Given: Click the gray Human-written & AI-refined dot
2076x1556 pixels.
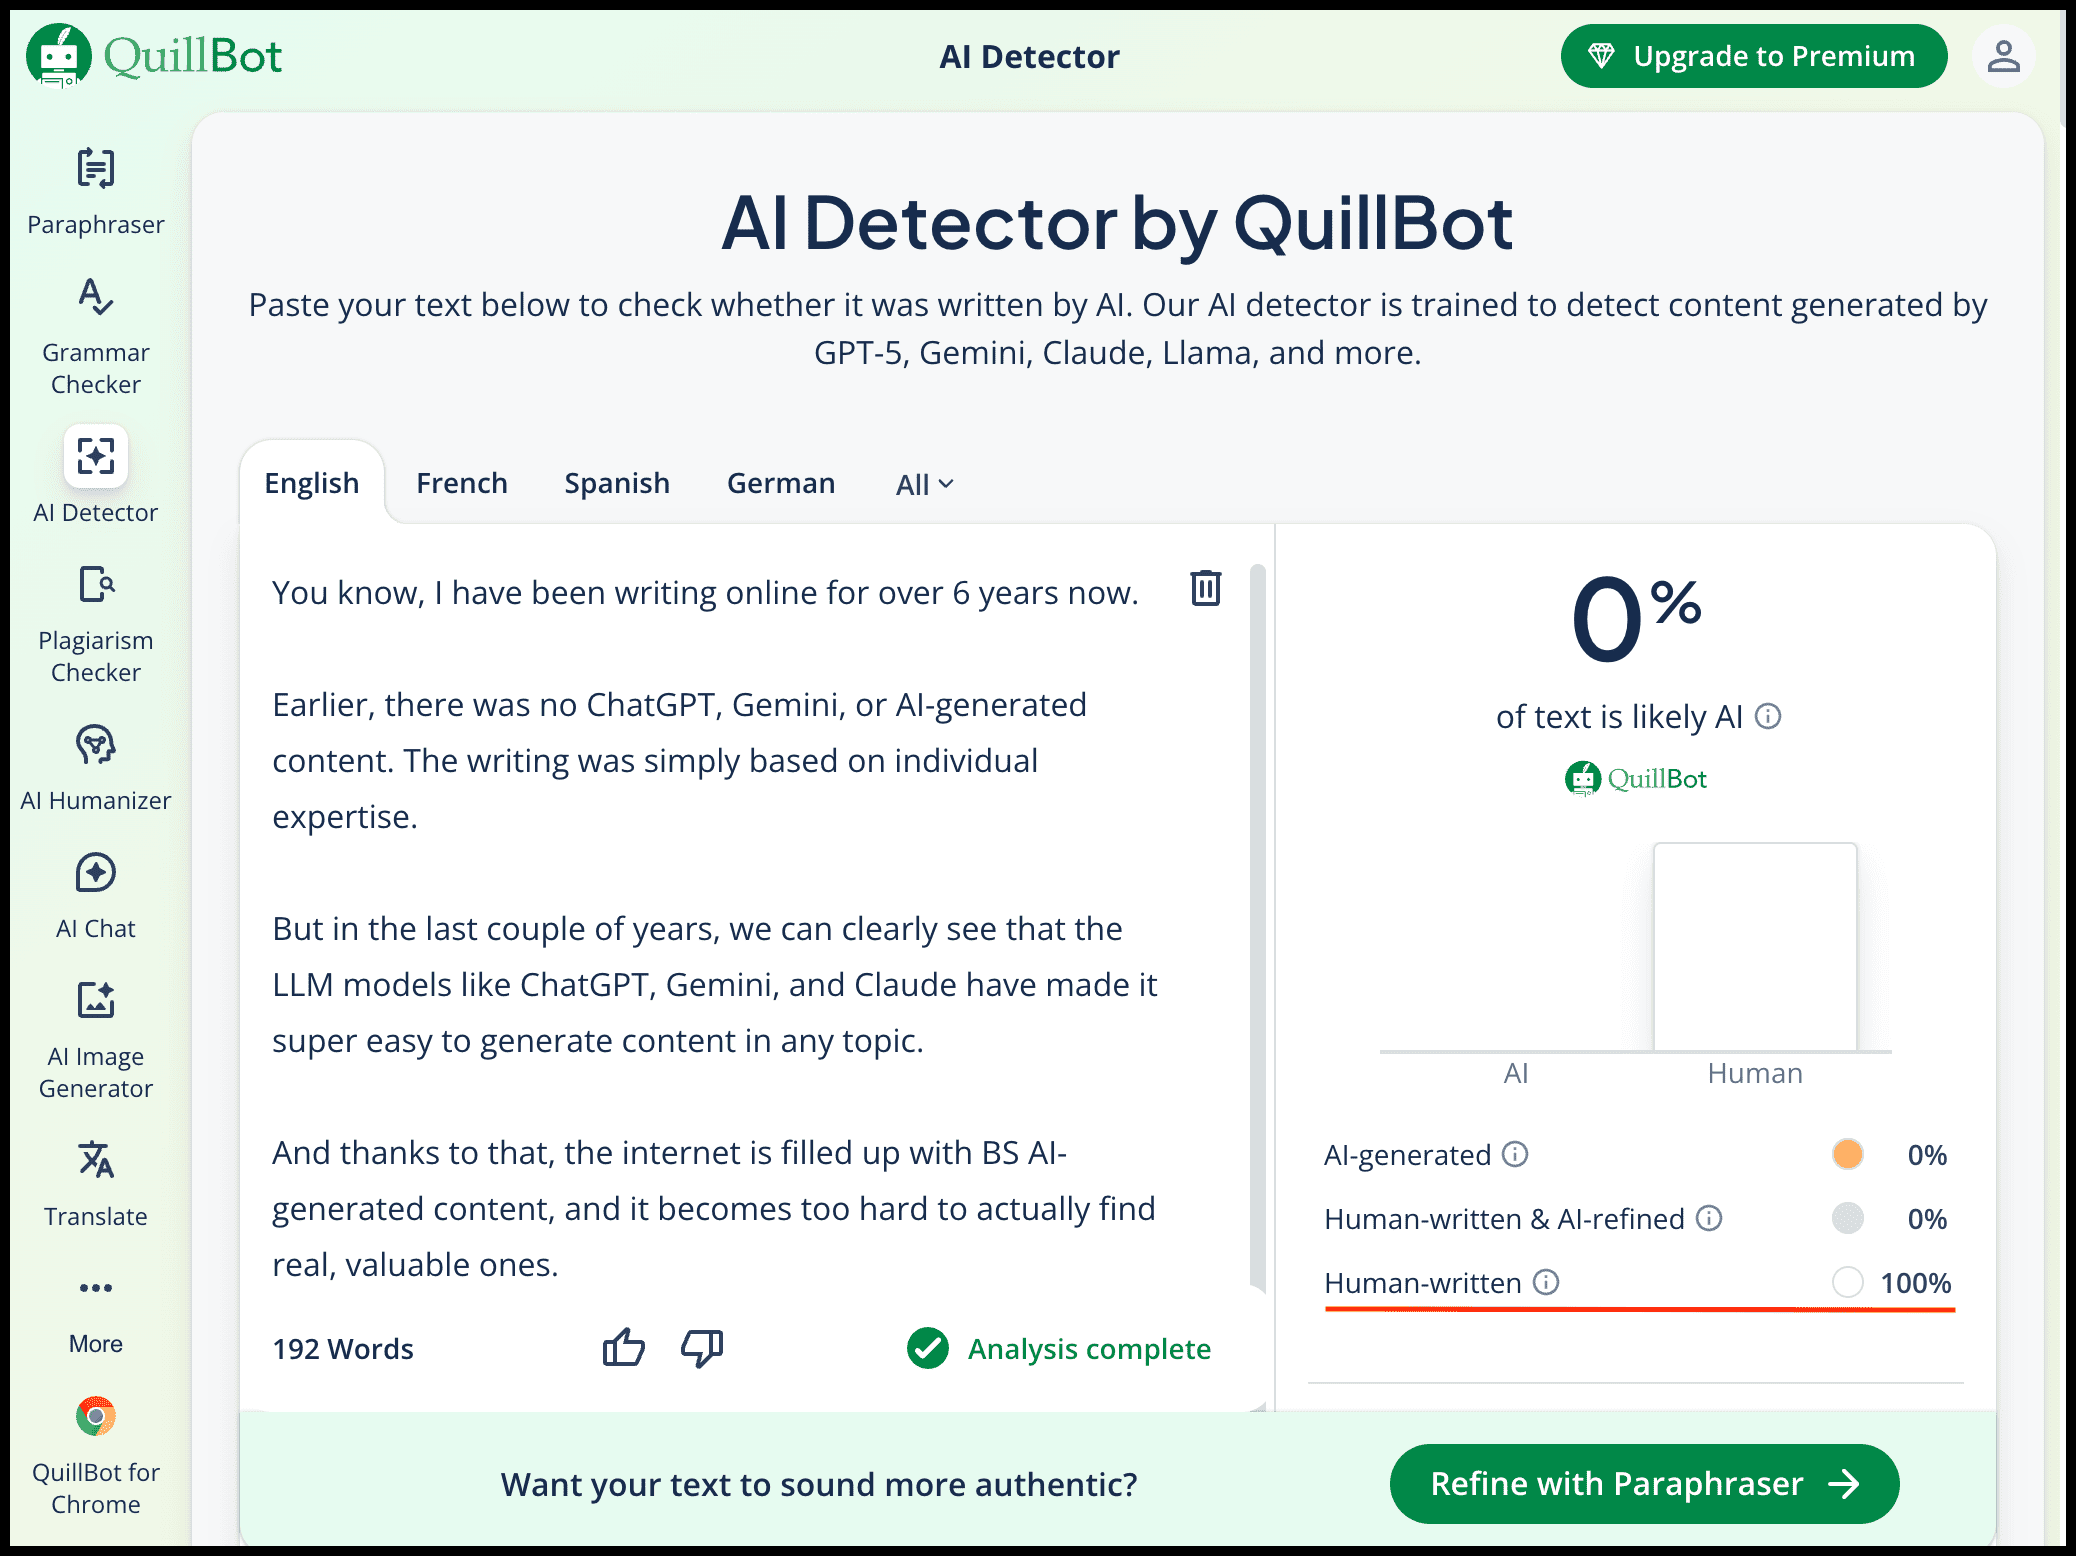Looking at the screenshot, I should click(x=1848, y=1218).
